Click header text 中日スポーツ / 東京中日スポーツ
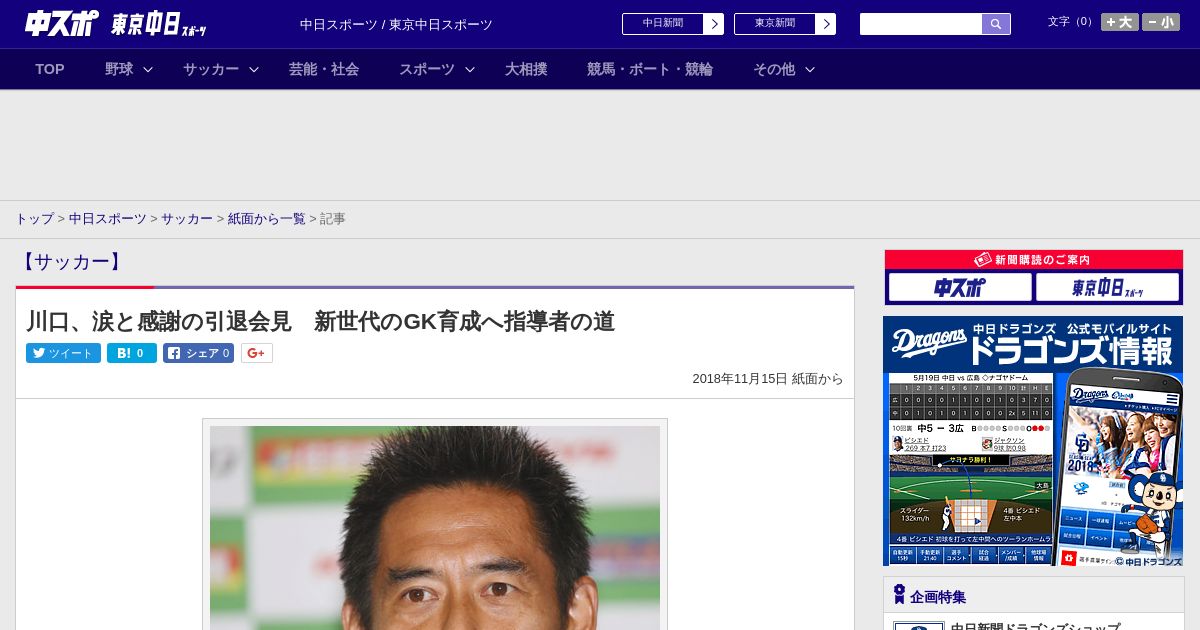The width and height of the screenshot is (1200, 630). click(396, 24)
